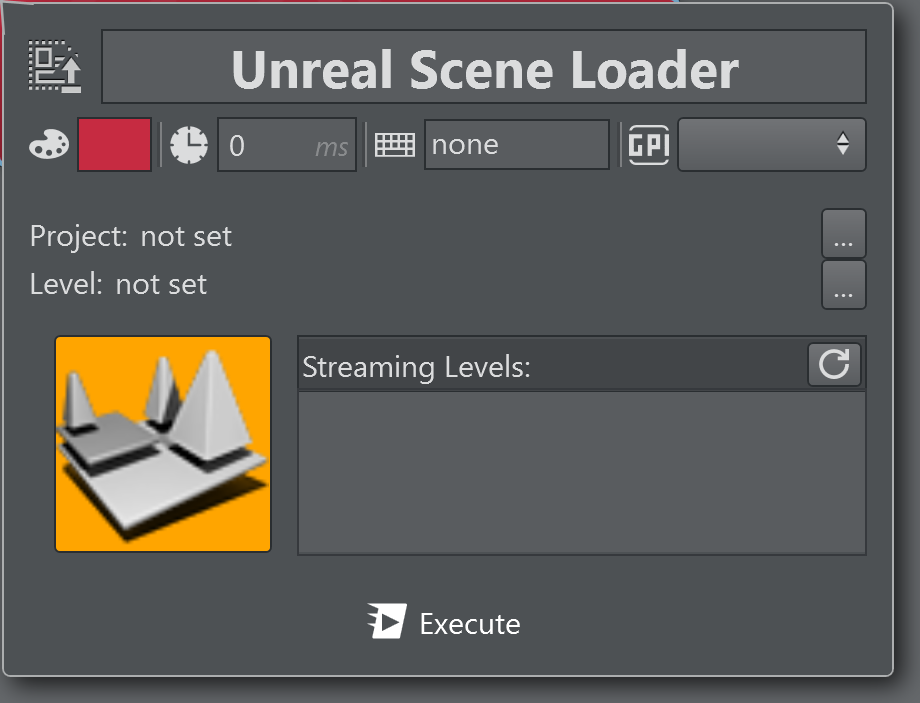This screenshot has height=703, width=920.
Task: Click the keyboard shortcut icon
Action: (394, 146)
